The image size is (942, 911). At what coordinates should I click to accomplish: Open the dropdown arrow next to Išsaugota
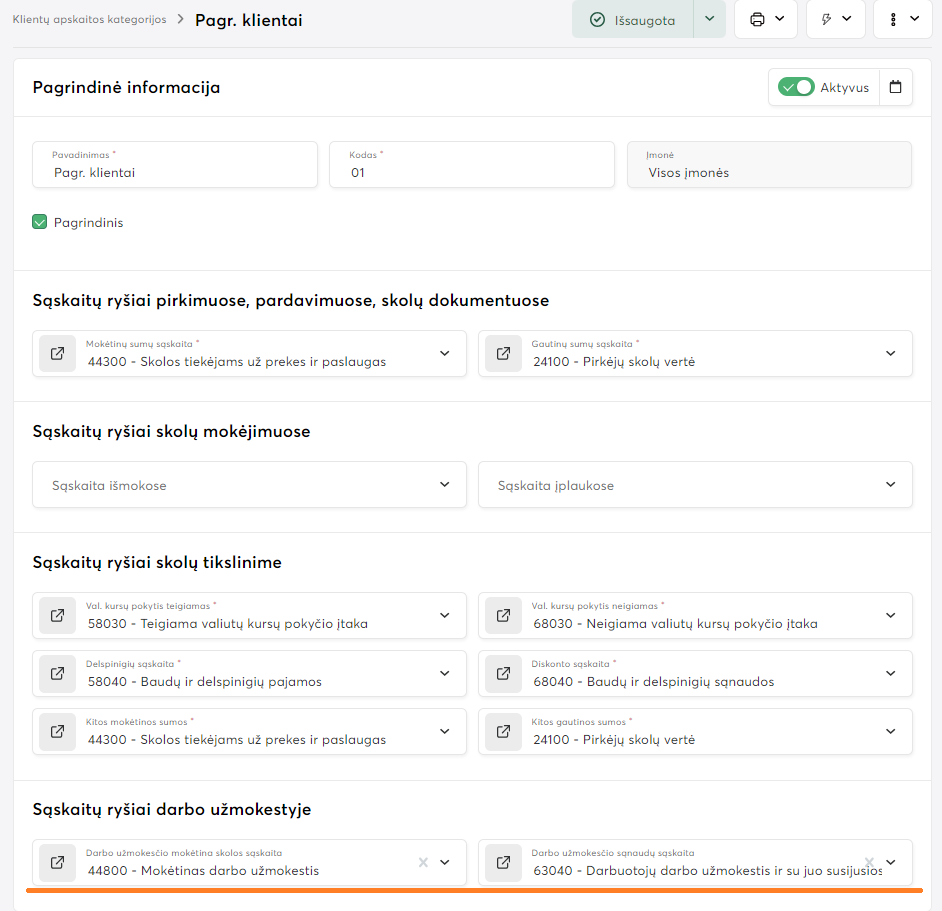click(709, 19)
